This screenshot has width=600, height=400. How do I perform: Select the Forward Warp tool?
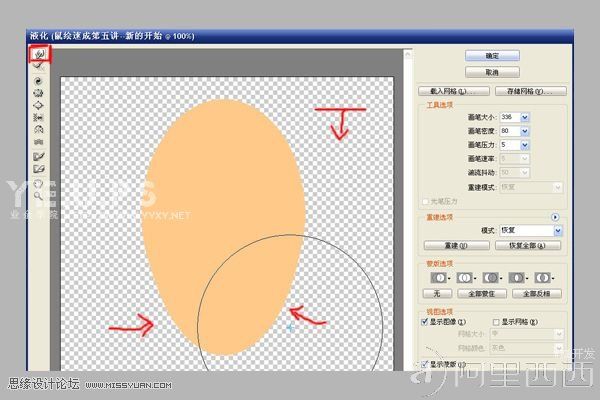click(x=39, y=54)
